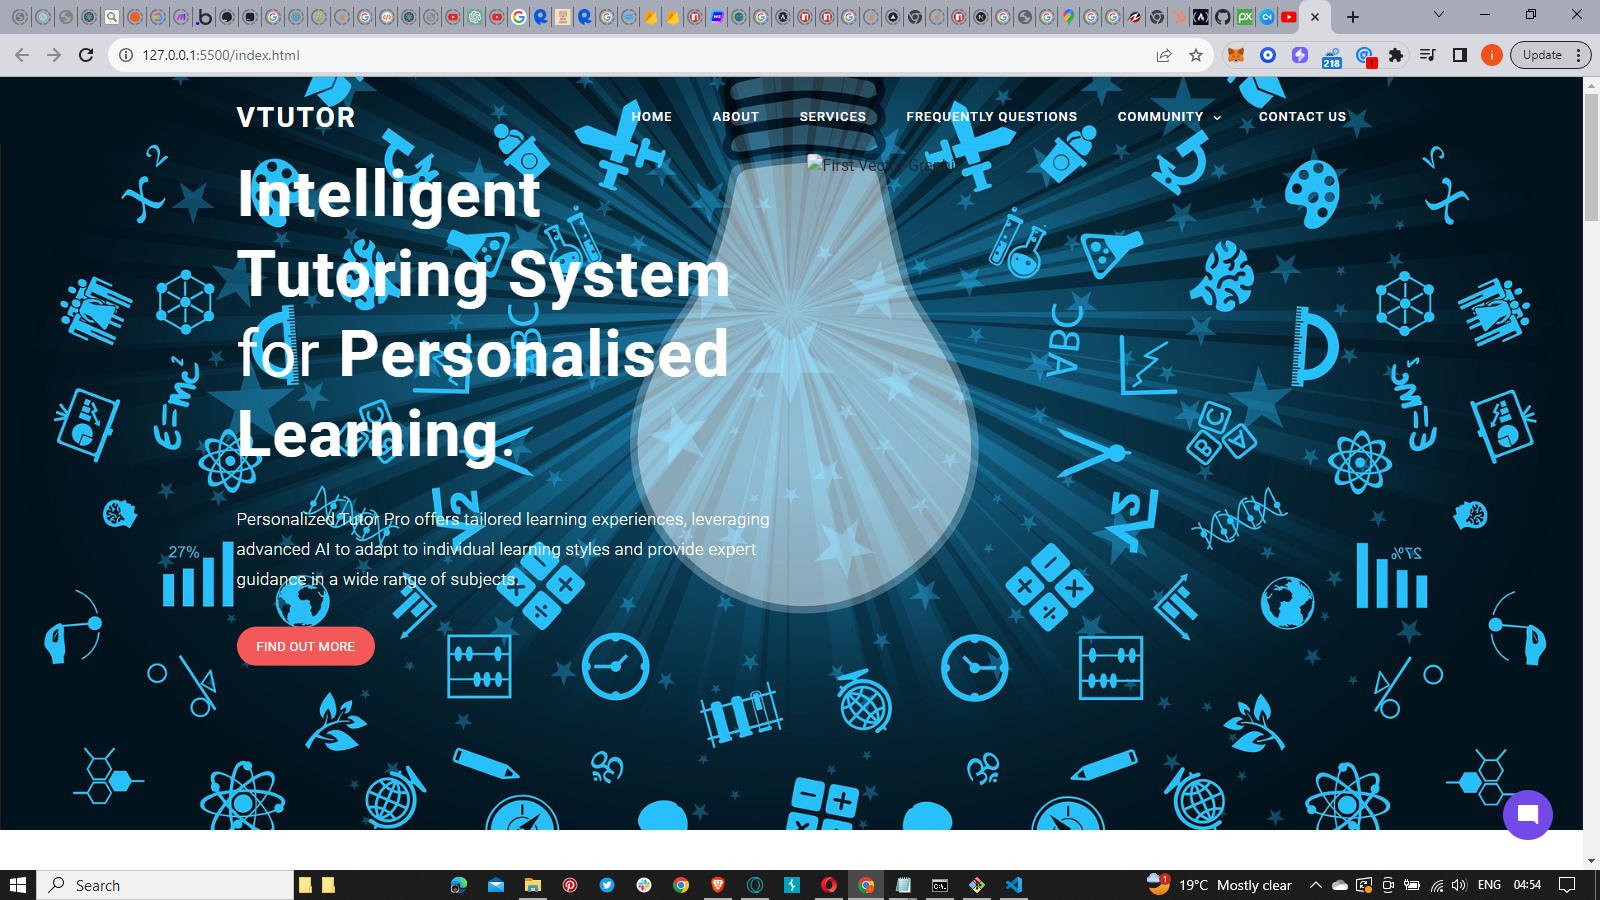Click the ENG language indicator
The height and width of the screenshot is (900, 1600).
tap(1489, 885)
